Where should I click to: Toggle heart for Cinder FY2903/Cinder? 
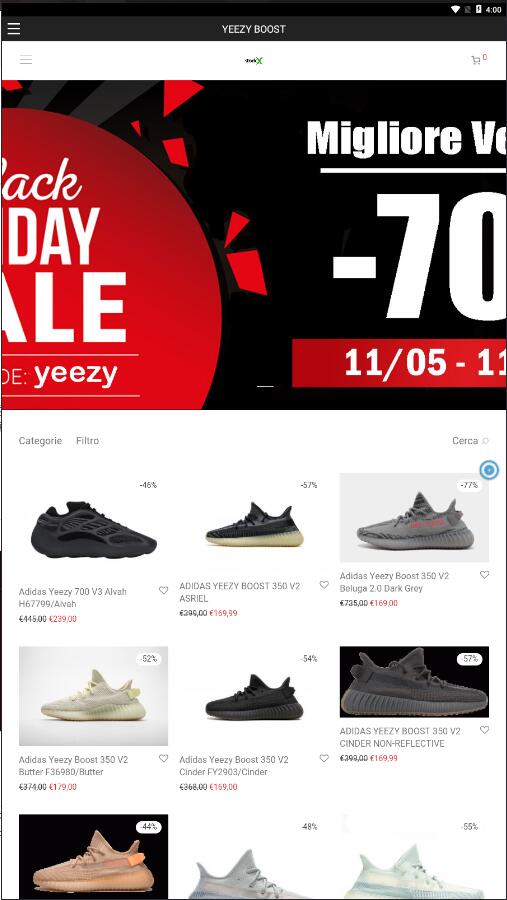[324, 758]
